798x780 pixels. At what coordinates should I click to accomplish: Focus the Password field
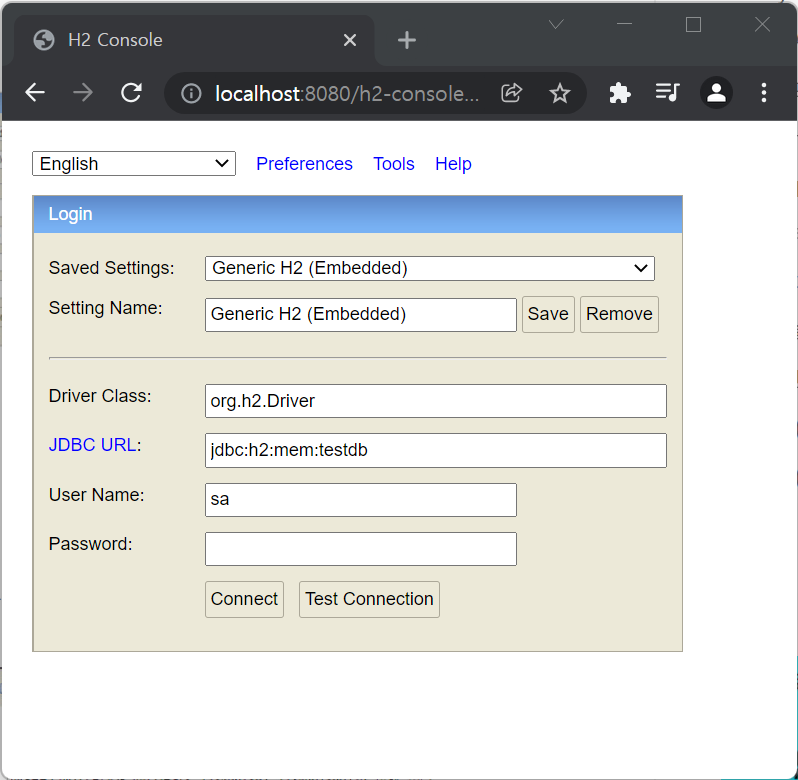coord(361,549)
